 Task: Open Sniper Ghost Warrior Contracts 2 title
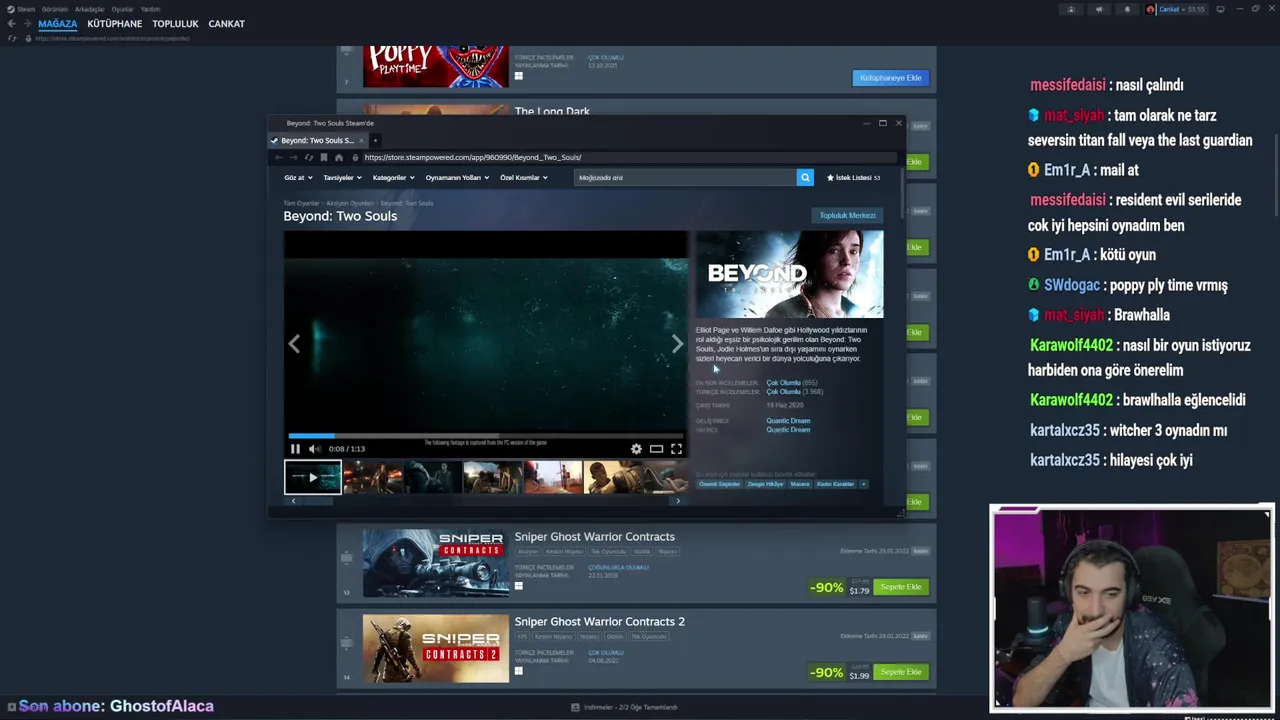coord(599,622)
